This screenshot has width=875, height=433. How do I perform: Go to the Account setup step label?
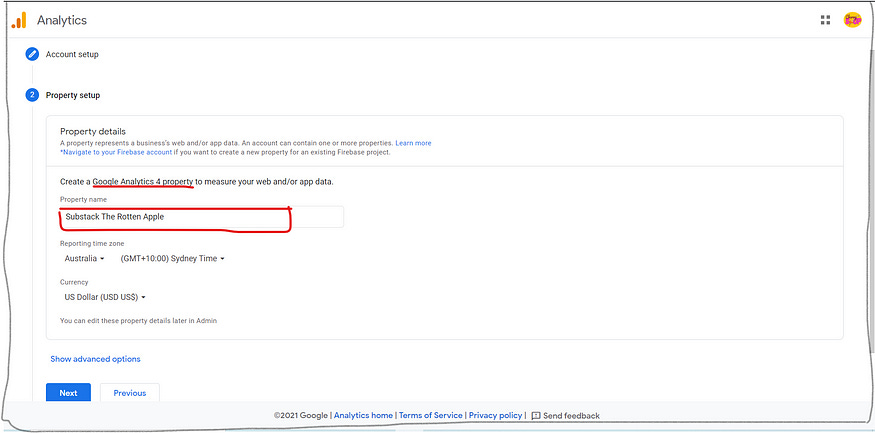pyautogui.click(x=72, y=54)
